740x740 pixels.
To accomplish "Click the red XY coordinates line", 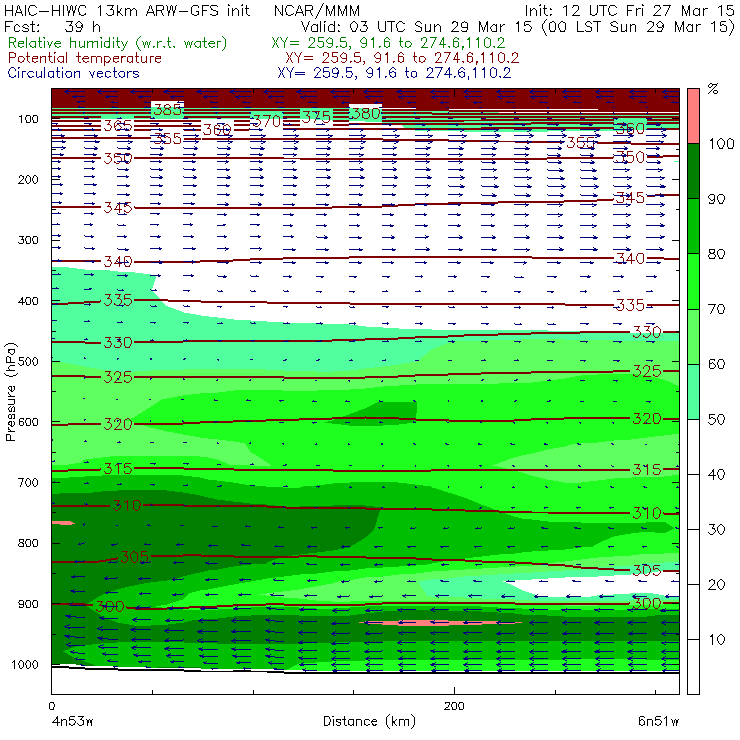I will point(402,58).
